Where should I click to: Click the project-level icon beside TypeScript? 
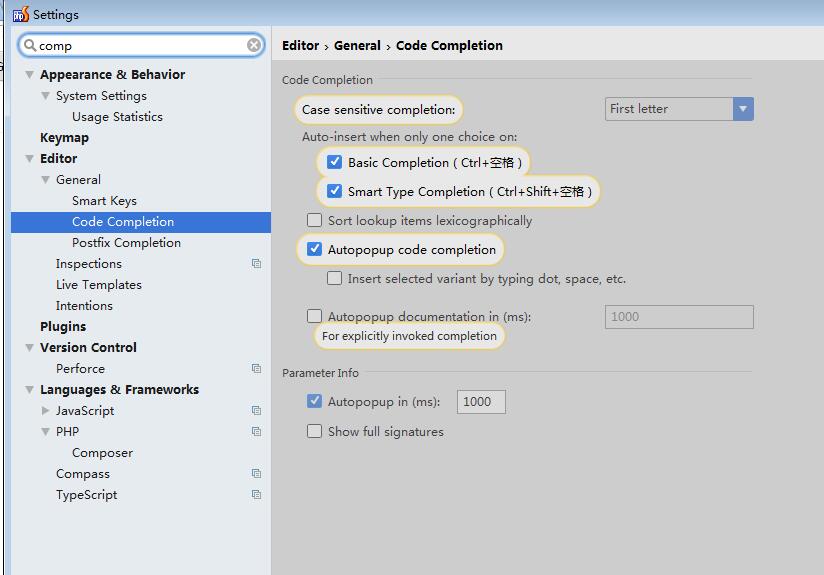[256, 495]
